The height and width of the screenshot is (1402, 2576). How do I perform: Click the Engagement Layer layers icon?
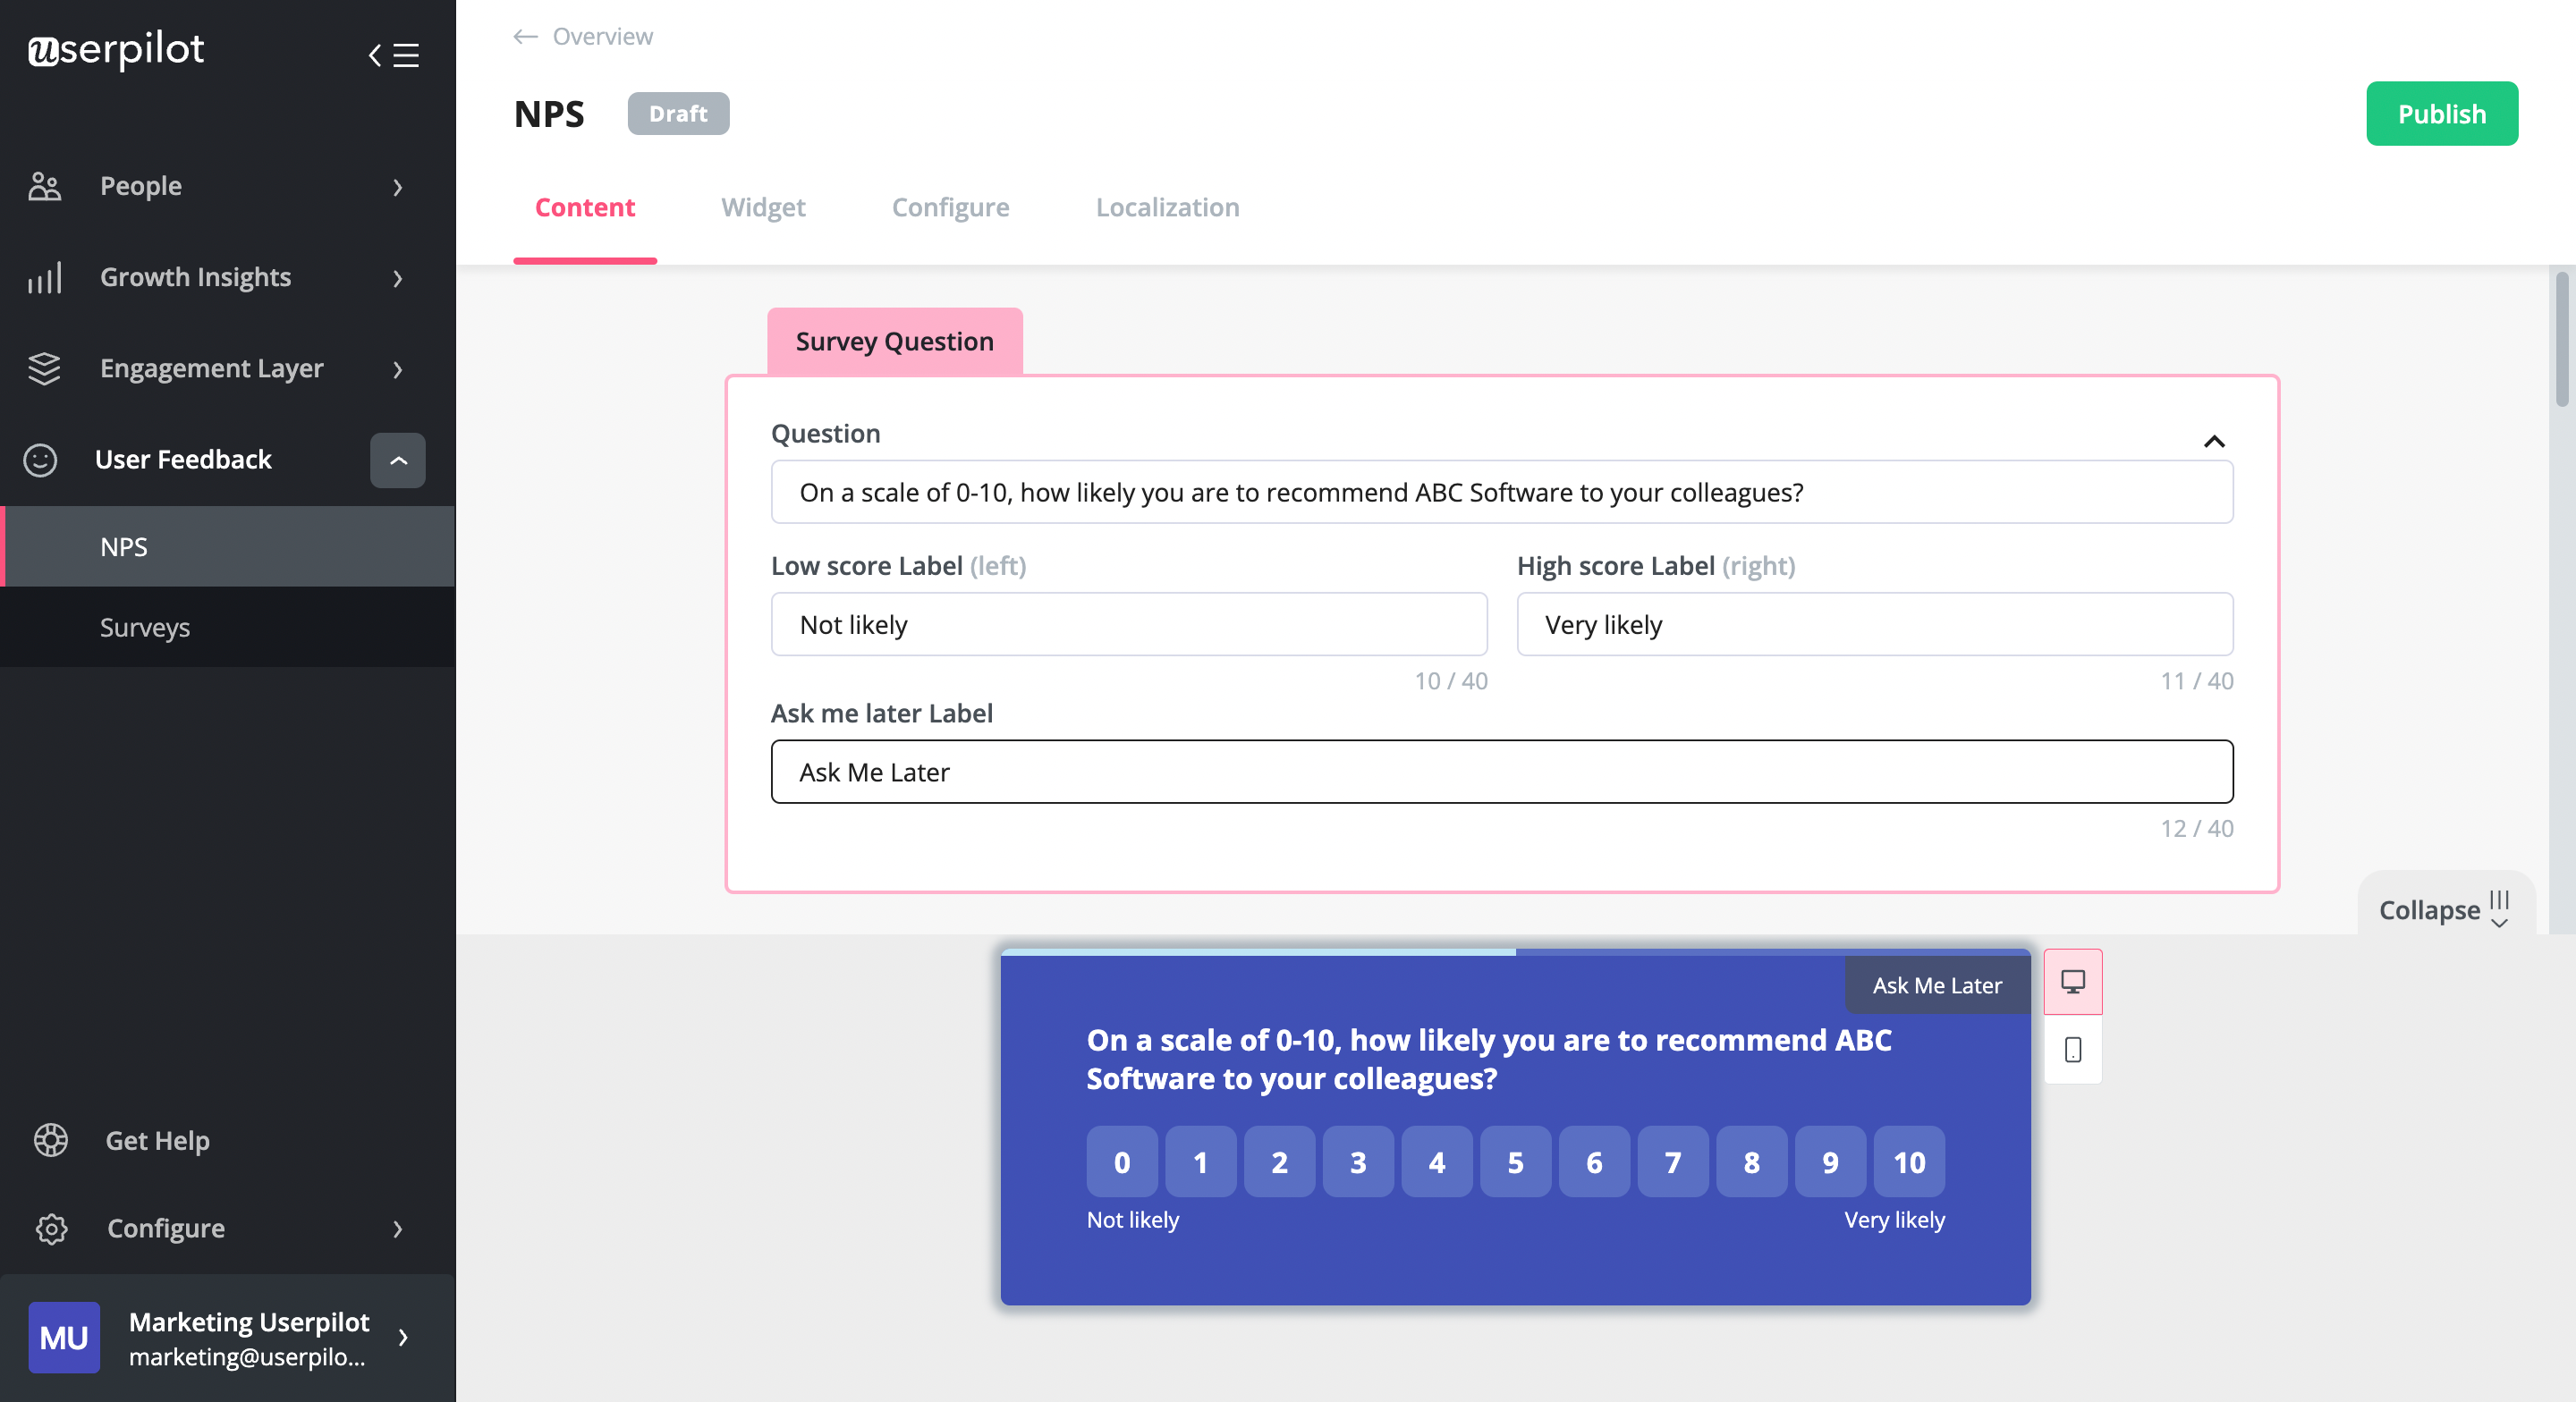pos(43,368)
